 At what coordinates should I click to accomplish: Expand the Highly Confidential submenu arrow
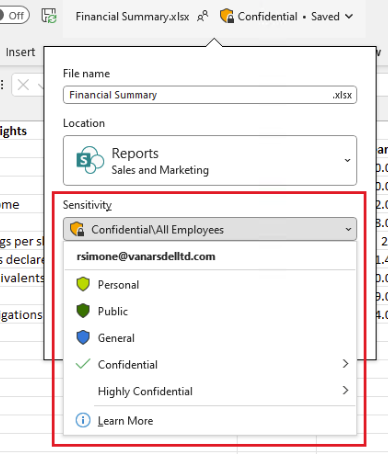(346, 390)
